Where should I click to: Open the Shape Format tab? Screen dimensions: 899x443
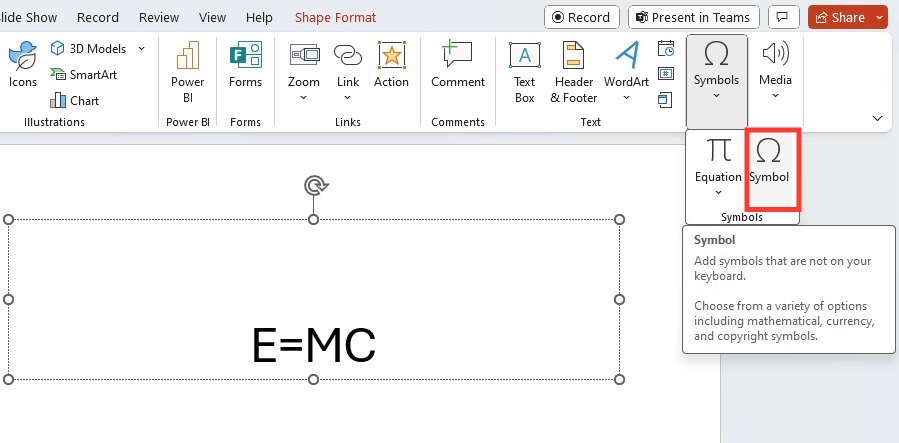tap(335, 18)
